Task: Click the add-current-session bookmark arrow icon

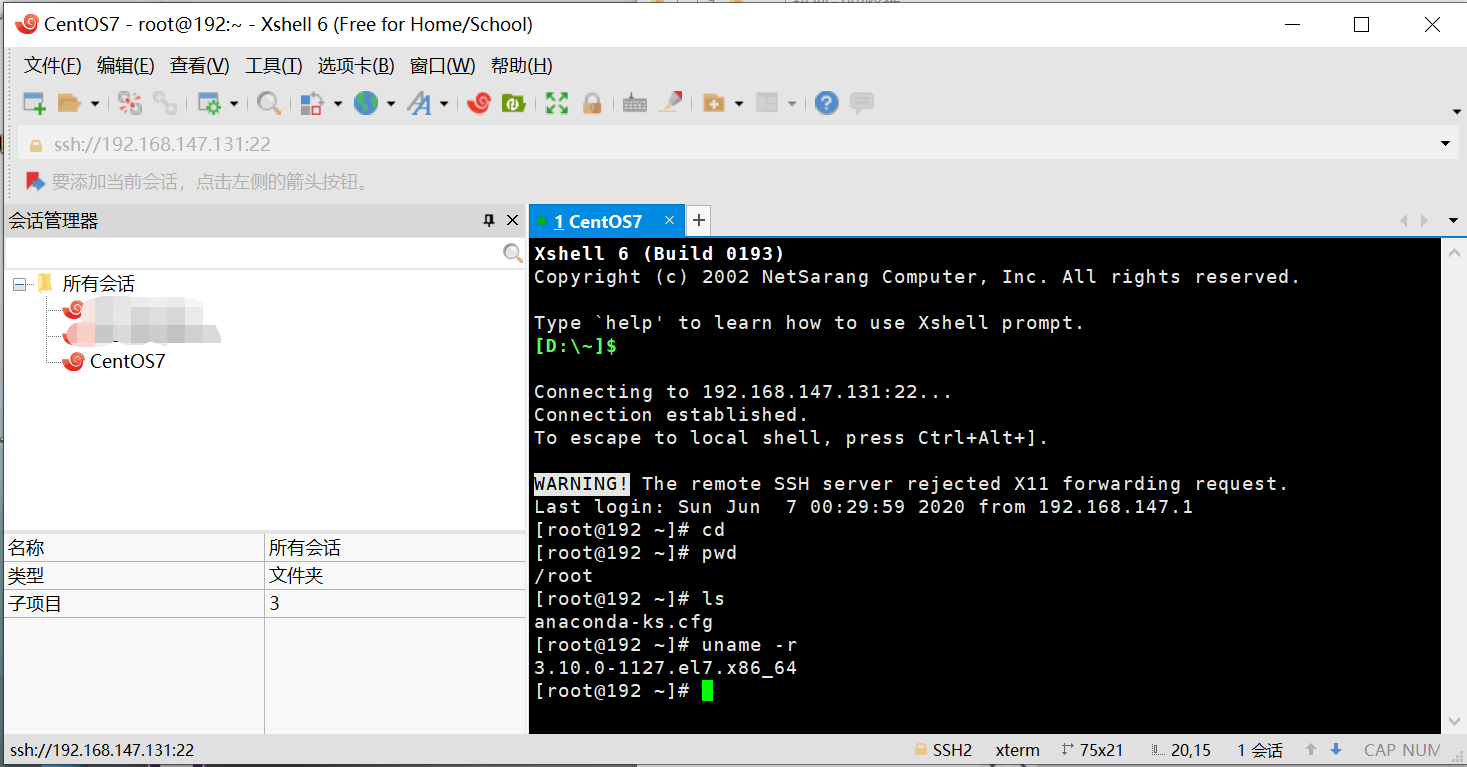Action: click(35, 181)
